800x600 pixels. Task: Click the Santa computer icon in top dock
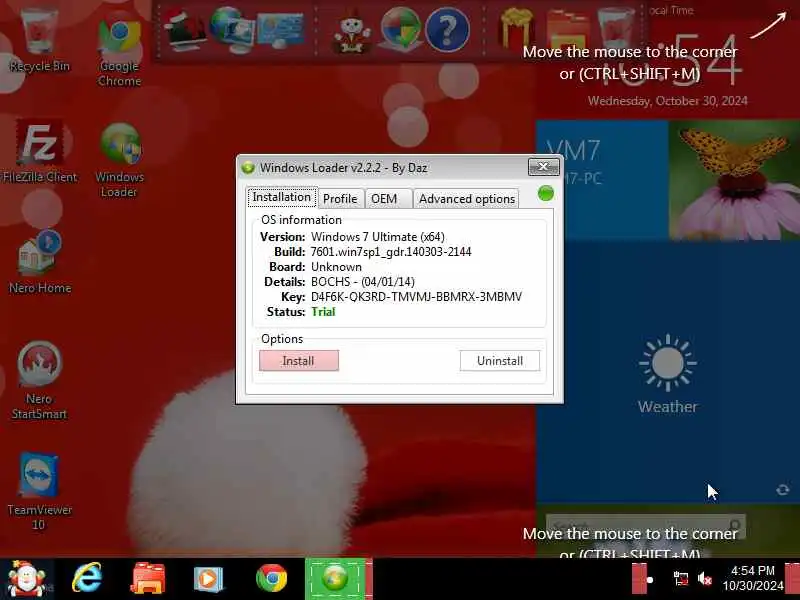coord(184,29)
